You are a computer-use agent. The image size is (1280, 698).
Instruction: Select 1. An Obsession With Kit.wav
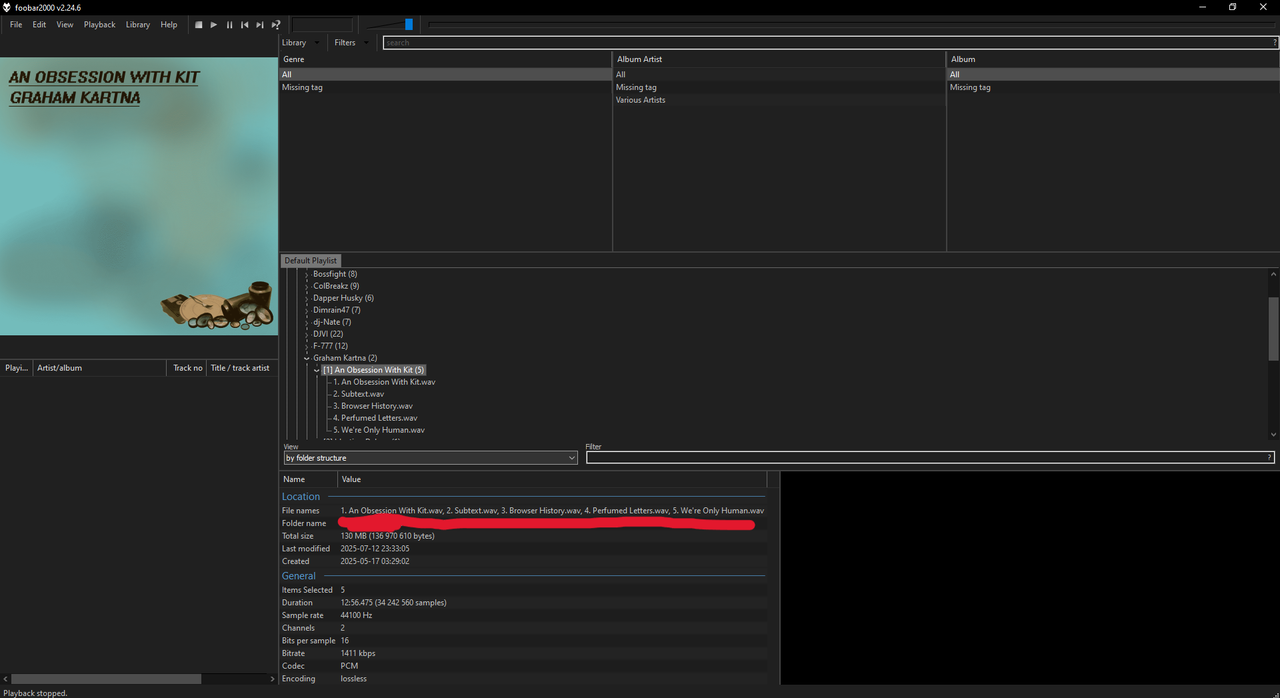(x=384, y=382)
